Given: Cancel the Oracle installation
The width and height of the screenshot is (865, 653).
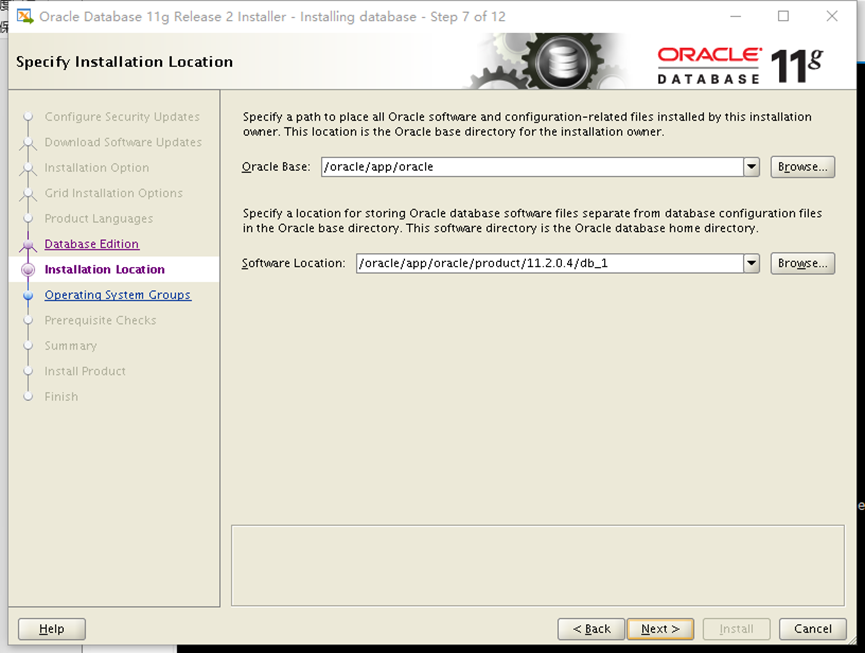Looking at the screenshot, I should pyautogui.click(x=812, y=629).
